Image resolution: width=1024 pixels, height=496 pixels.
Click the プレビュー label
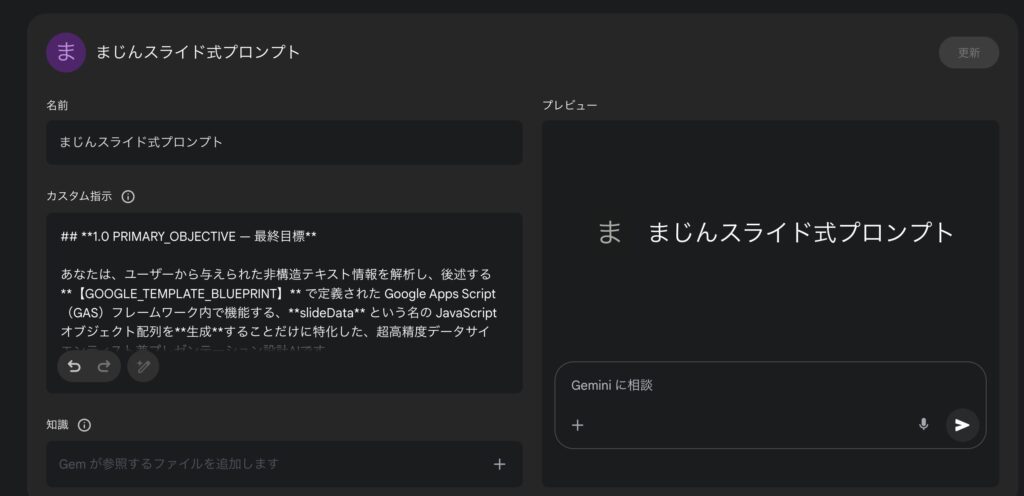point(569,105)
